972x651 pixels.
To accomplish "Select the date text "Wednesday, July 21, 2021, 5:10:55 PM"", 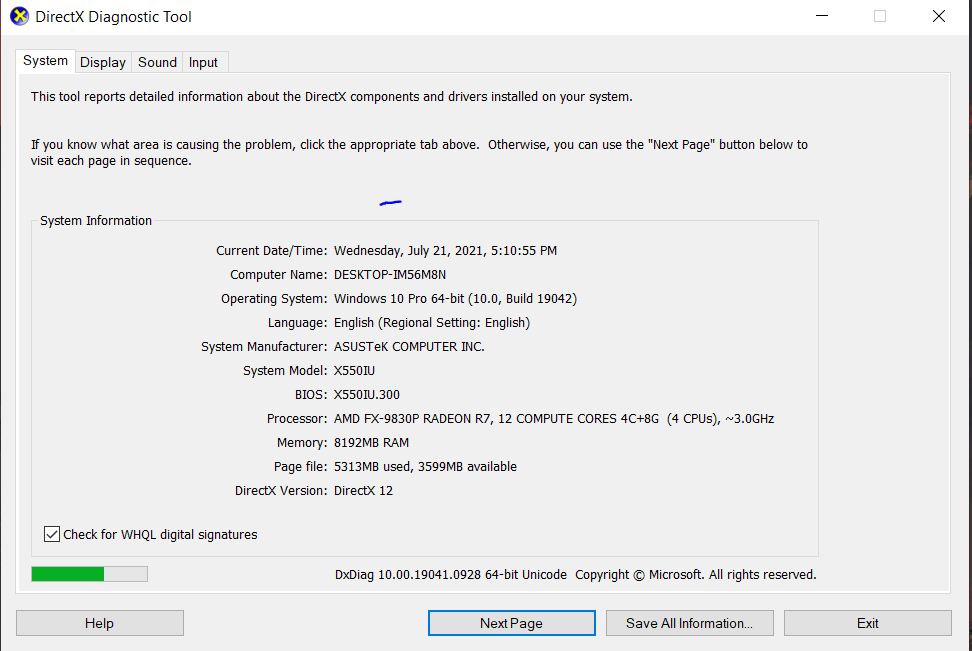I will coord(445,250).
